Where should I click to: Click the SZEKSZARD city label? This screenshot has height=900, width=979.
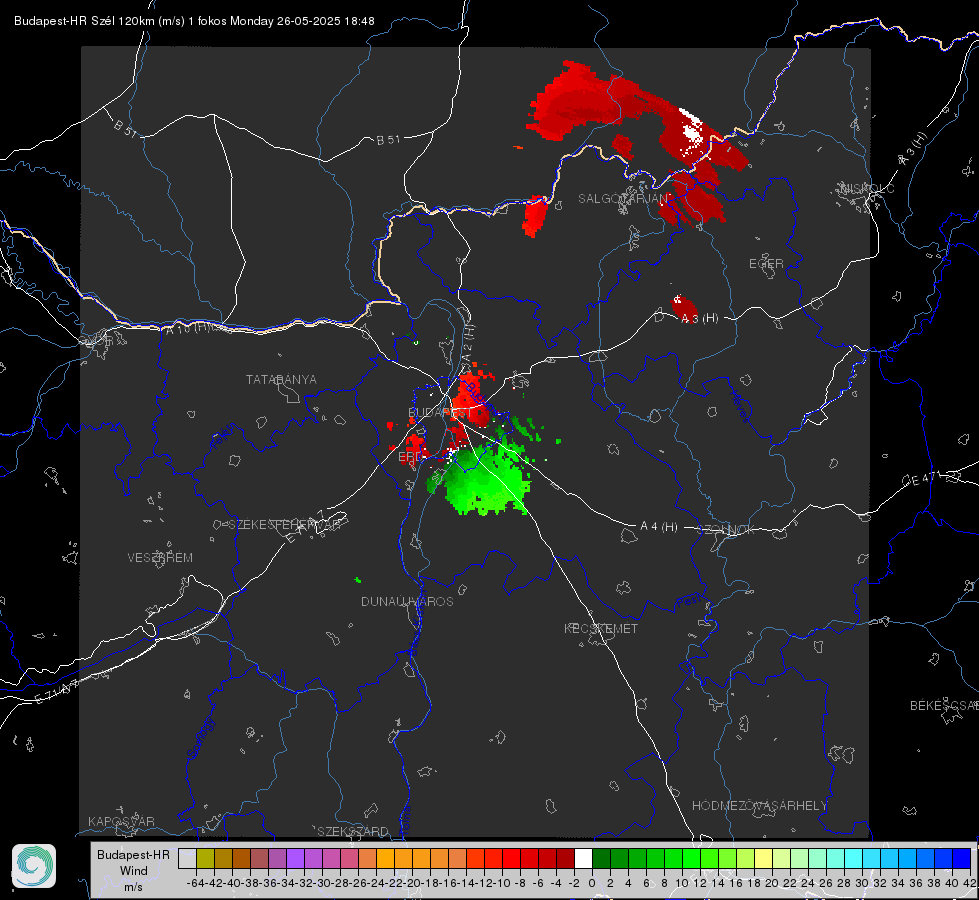(353, 831)
